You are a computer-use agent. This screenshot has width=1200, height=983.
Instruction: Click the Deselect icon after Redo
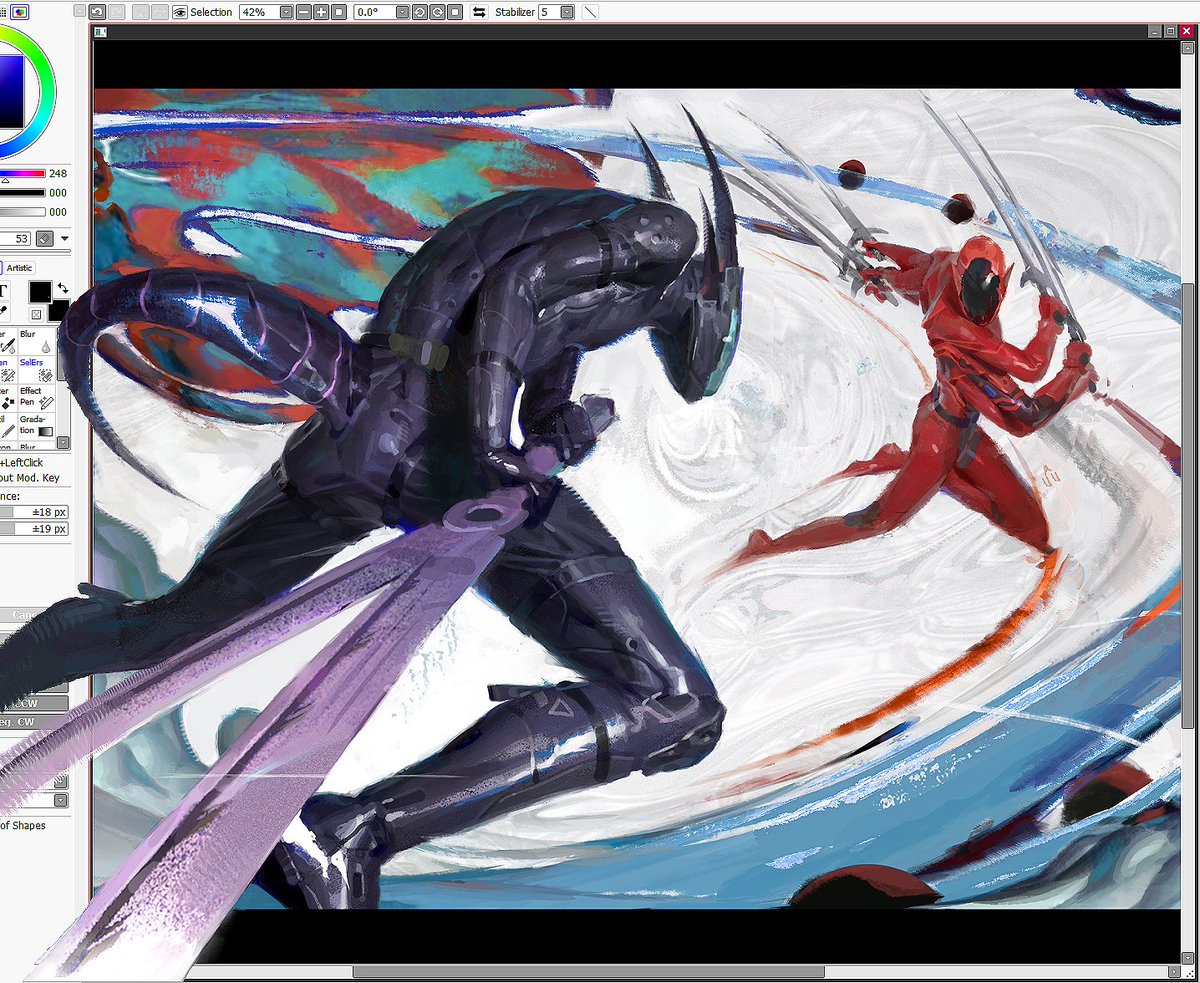point(139,12)
